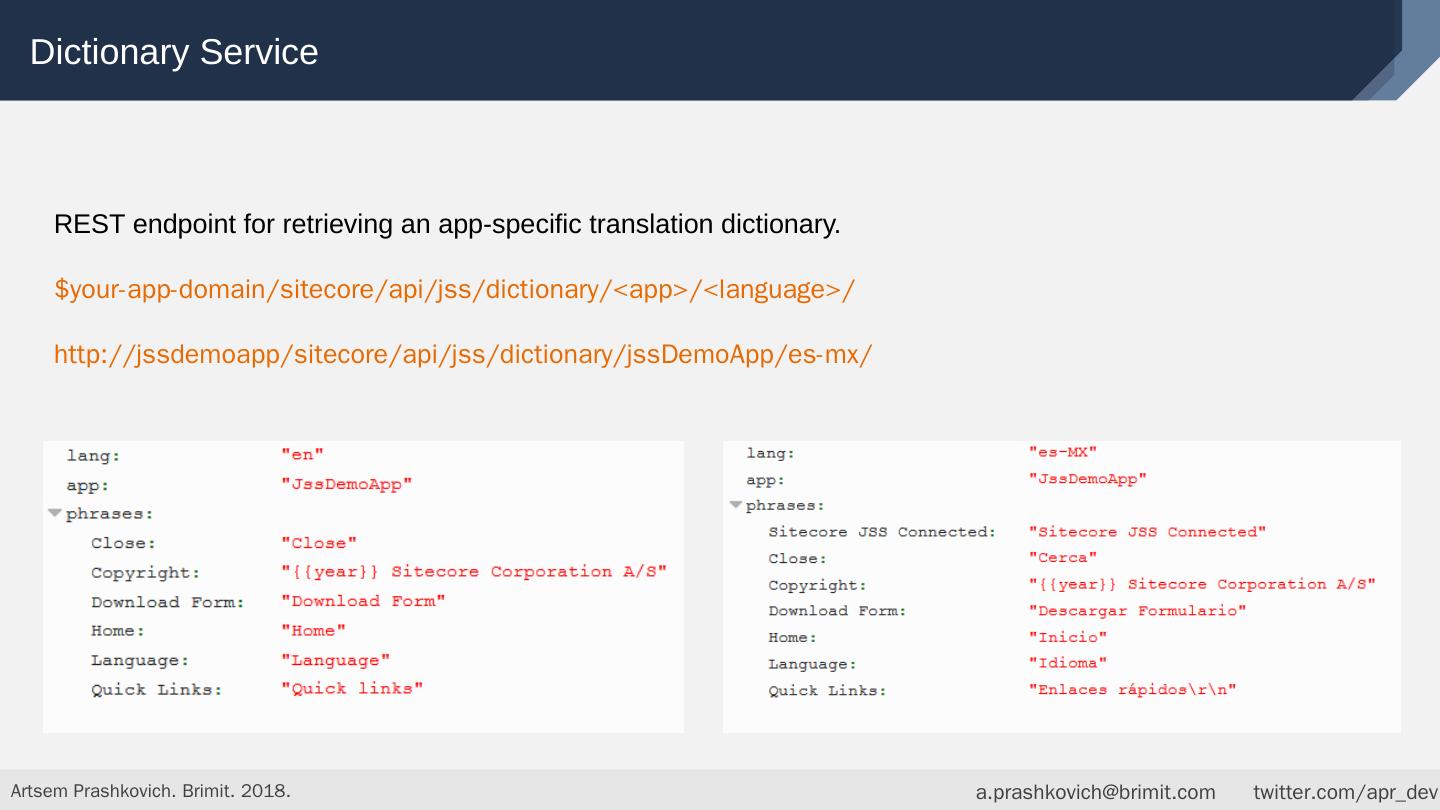
Task: Click the Artsem Prashkovich footer text
Action: (x=150, y=791)
